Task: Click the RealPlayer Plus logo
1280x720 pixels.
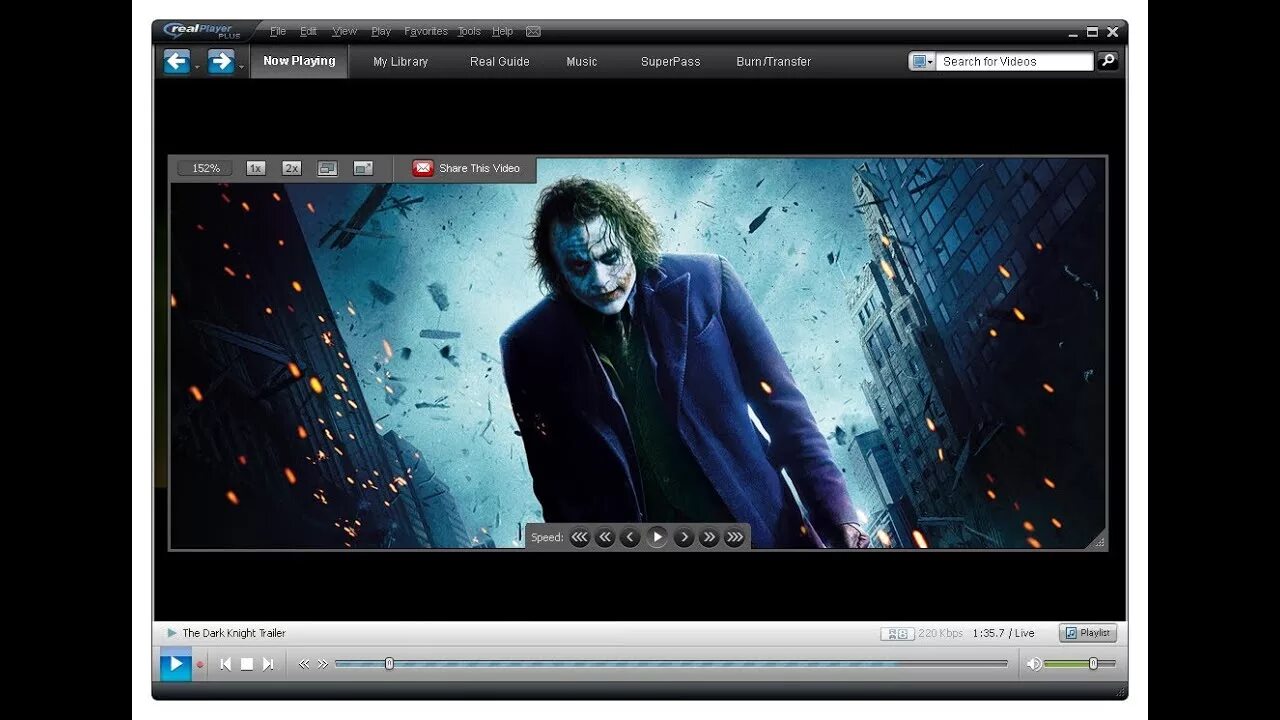Action: (201, 31)
